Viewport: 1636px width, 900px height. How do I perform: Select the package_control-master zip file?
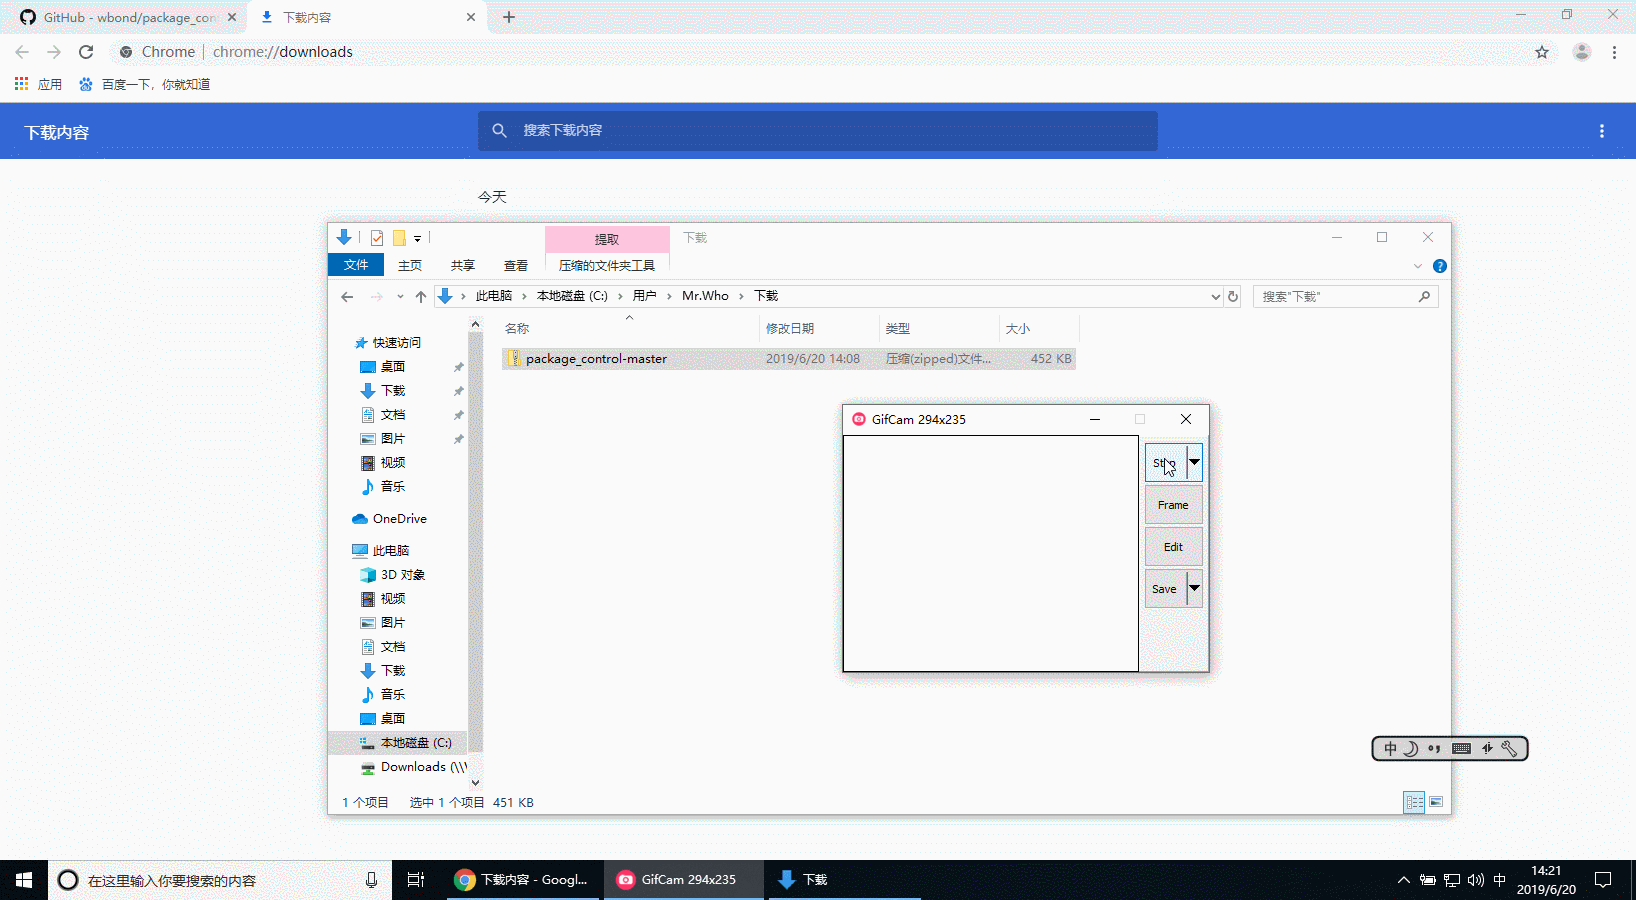tap(789, 359)
